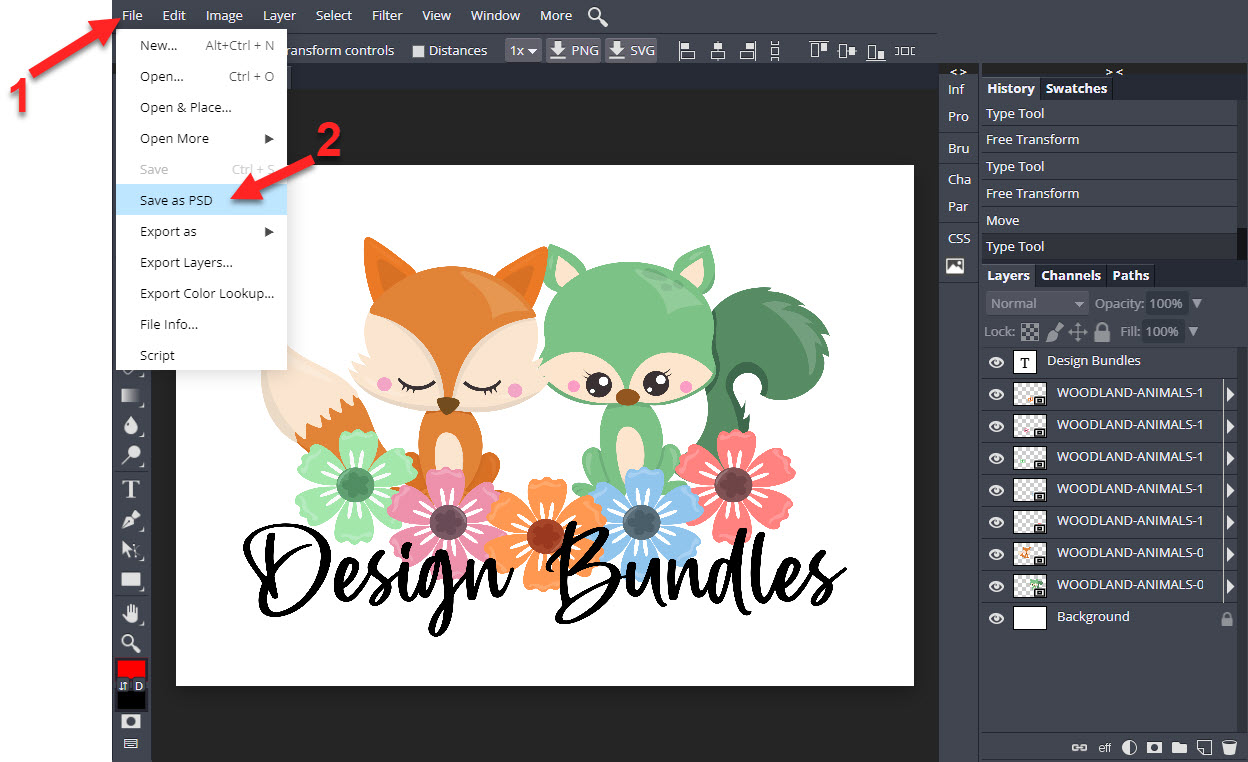Open the CSS side panel
Screen dimensions: 1248x762
pos(958,238)
